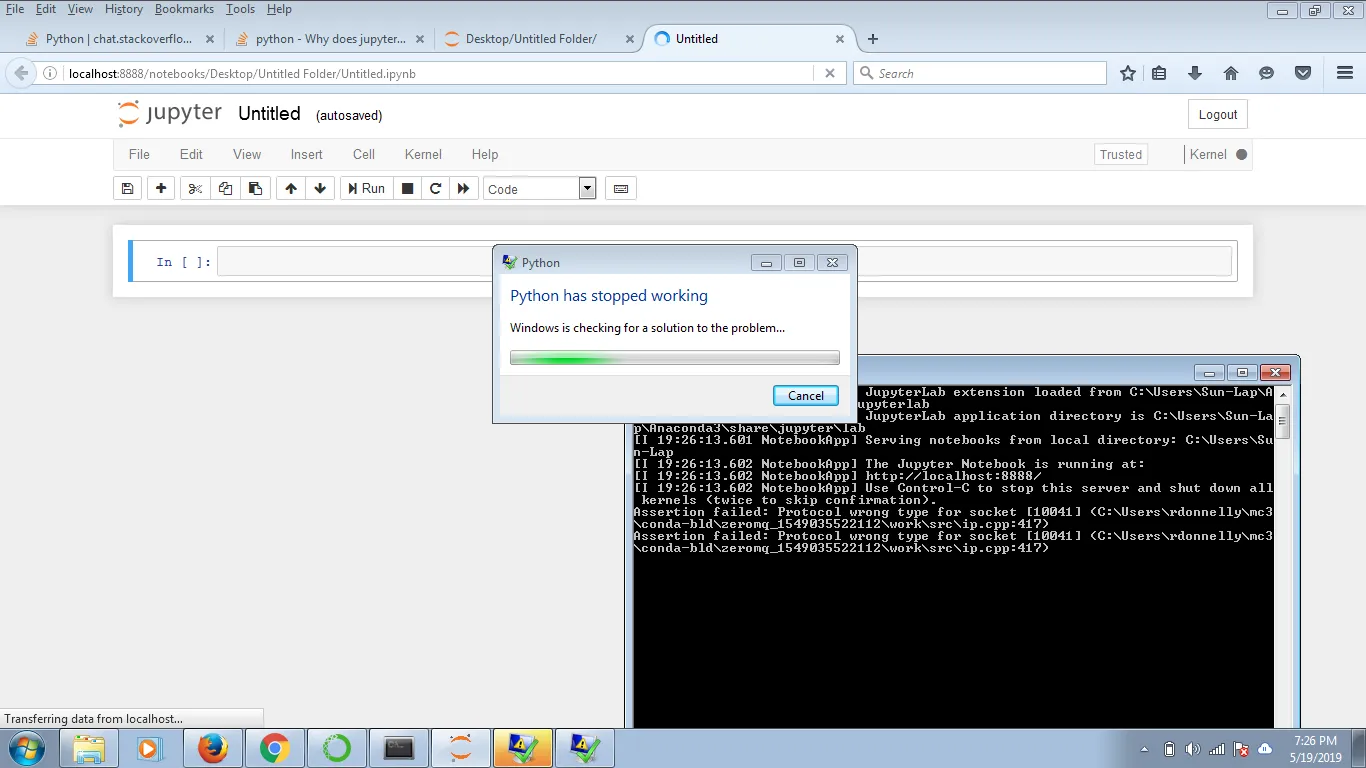
Task: Open Jupyter Insert menu
Action: tap(306, 154)
